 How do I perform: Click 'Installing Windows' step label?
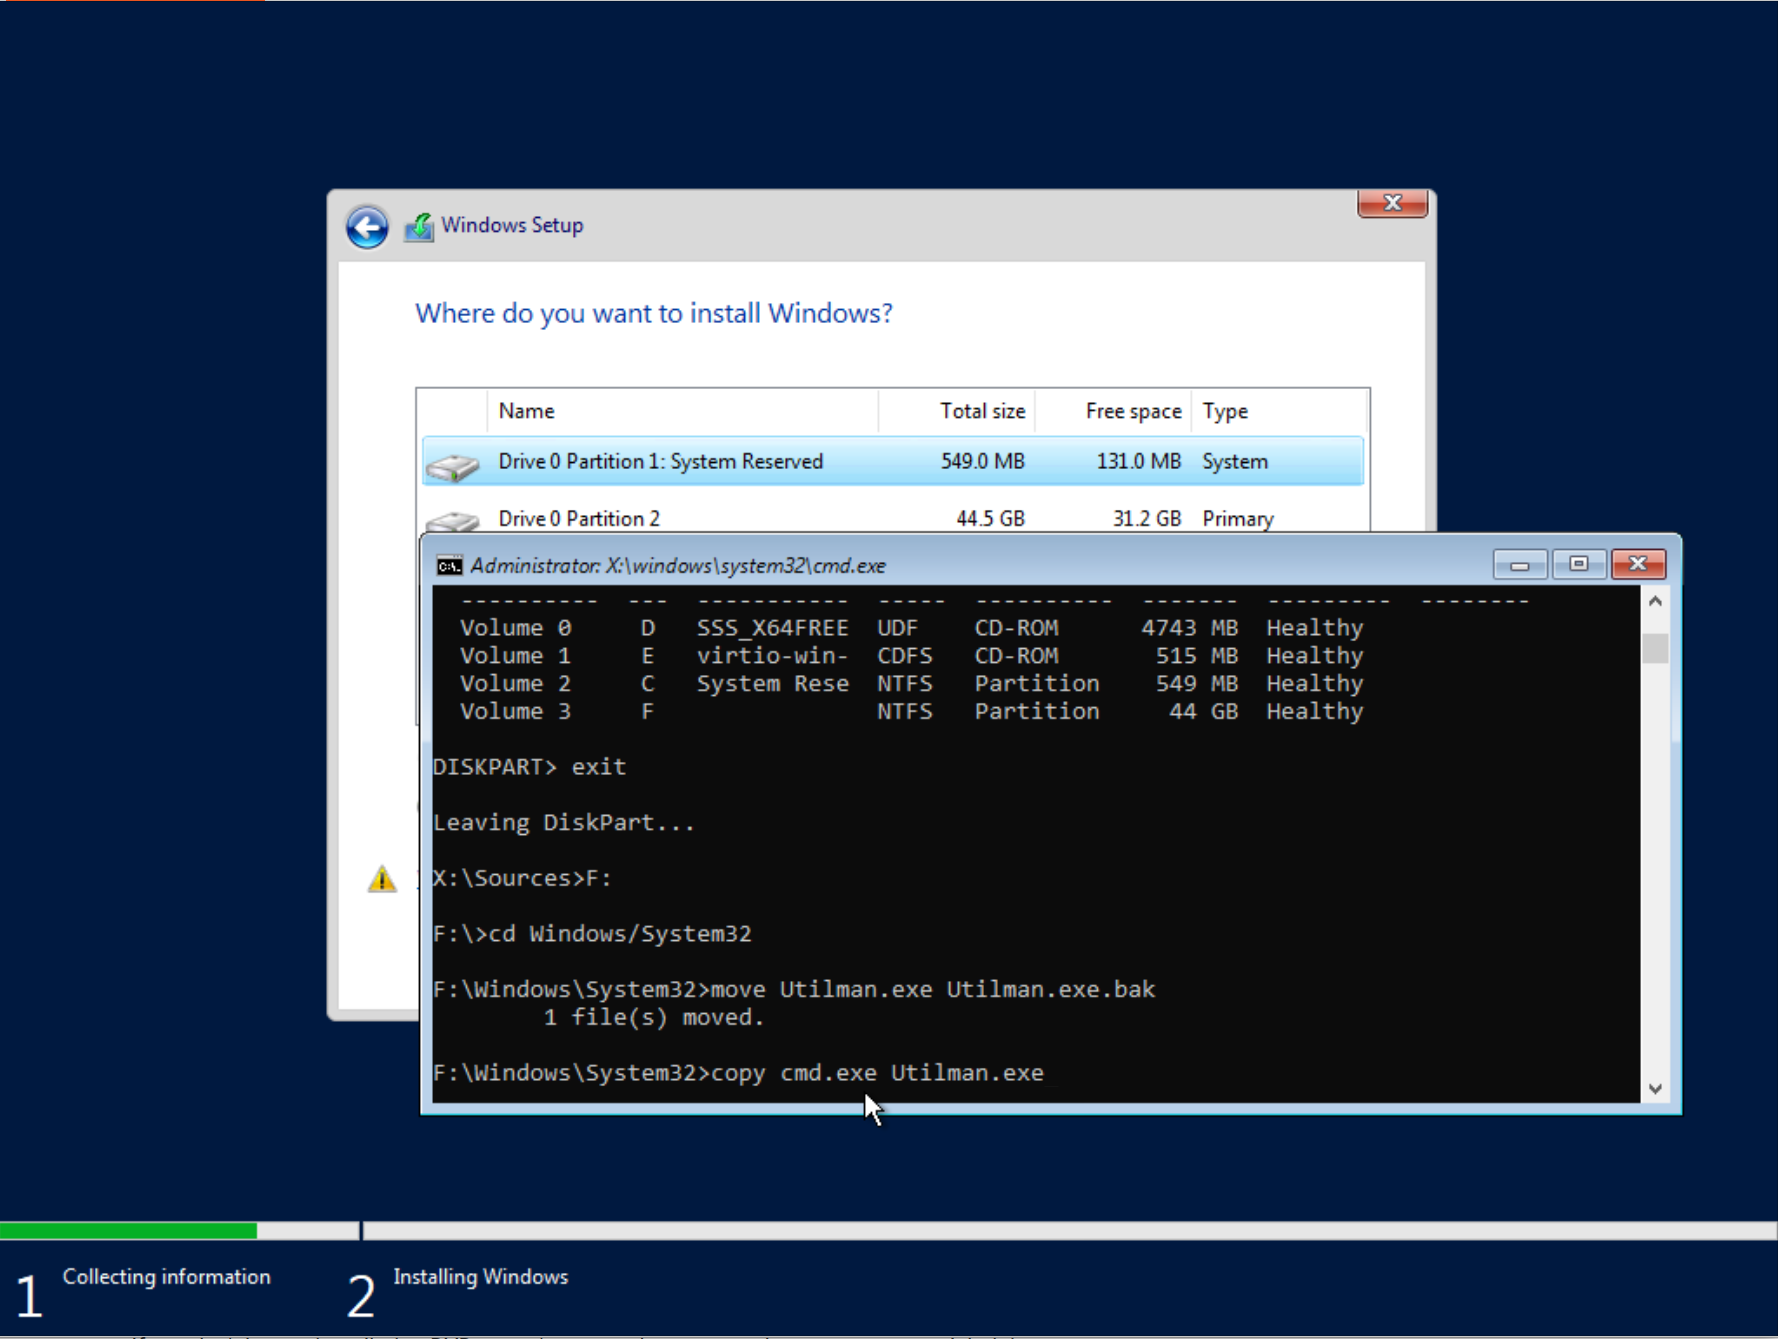point(480,1277)
